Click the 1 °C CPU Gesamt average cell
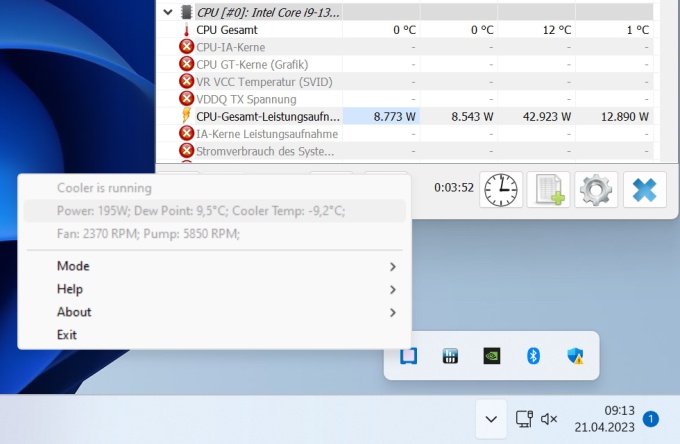 [x=615, y=30]
